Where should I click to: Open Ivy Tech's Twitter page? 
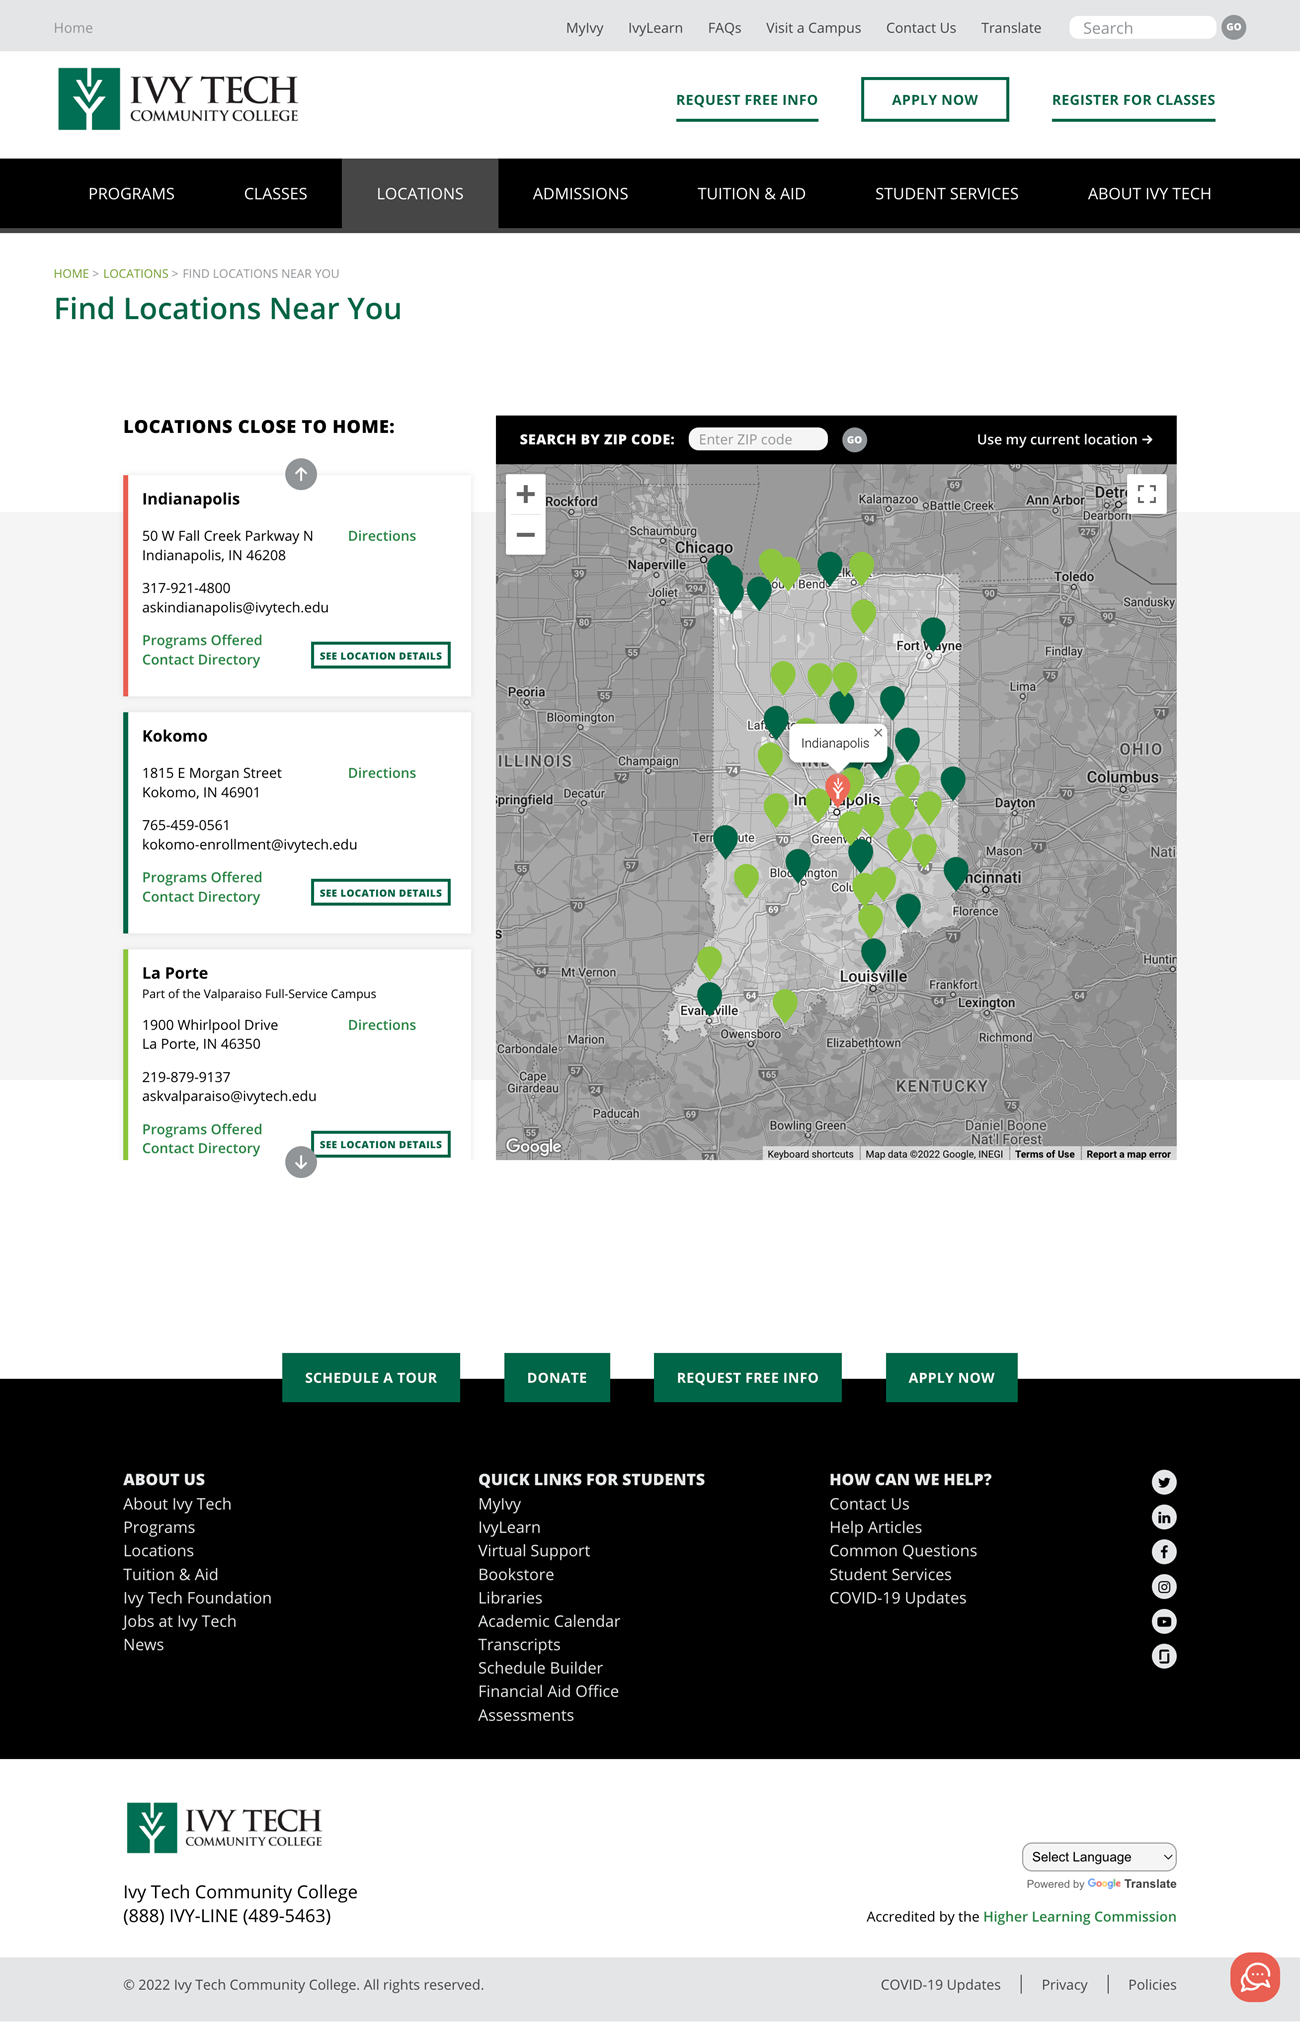coord(1164,1482)
